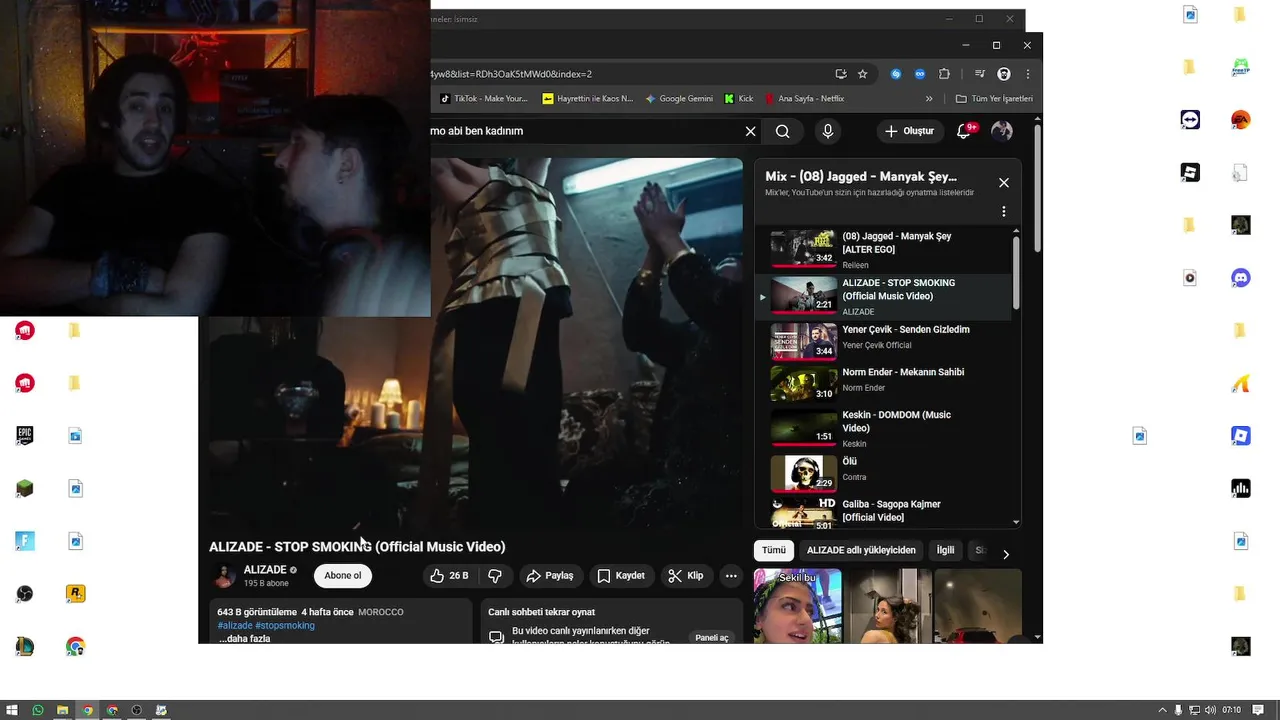Click the install app icon in address bar
The height and width of the screenshot is (720, 1280).
point(841,74)
